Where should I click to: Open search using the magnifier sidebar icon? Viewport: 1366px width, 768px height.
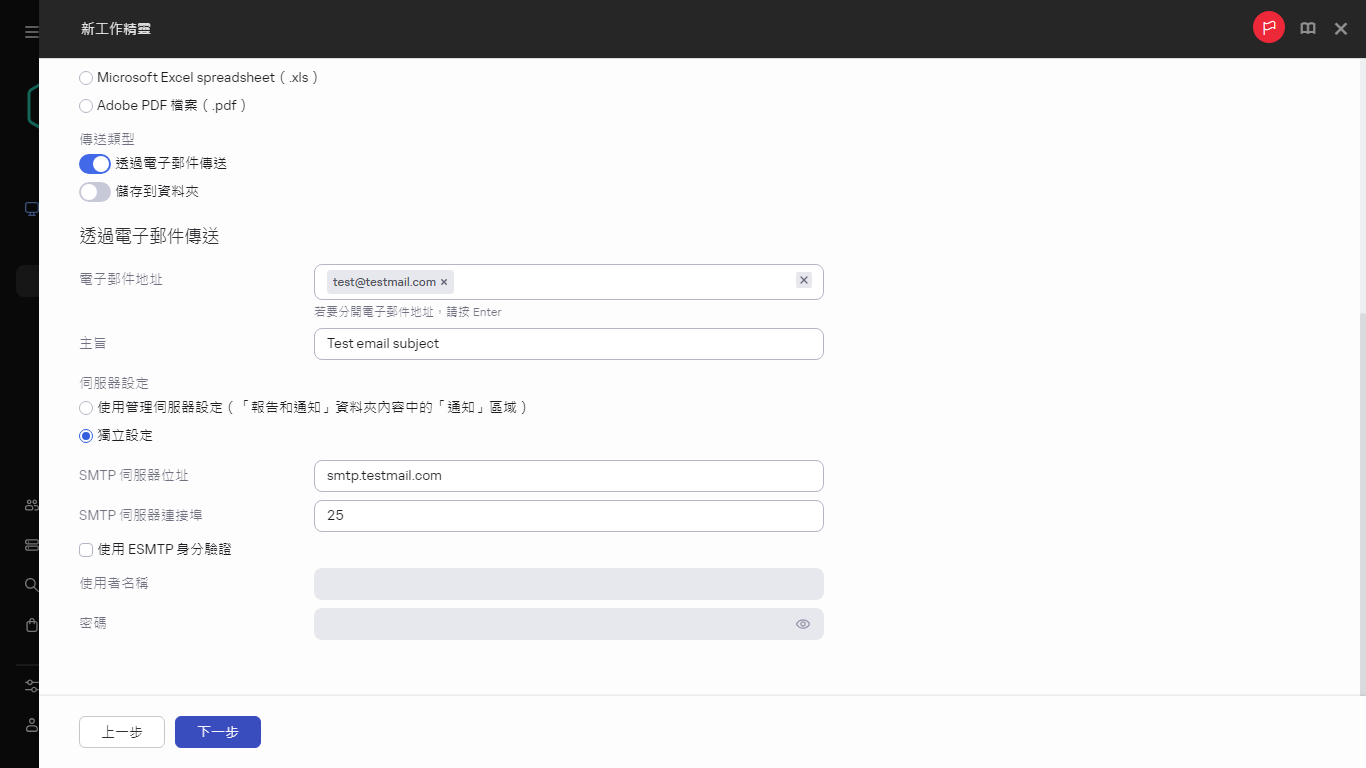click(30, 584)
